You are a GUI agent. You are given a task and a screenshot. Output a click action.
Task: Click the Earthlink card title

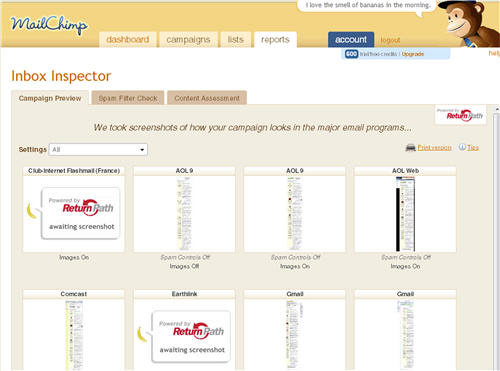184,294
